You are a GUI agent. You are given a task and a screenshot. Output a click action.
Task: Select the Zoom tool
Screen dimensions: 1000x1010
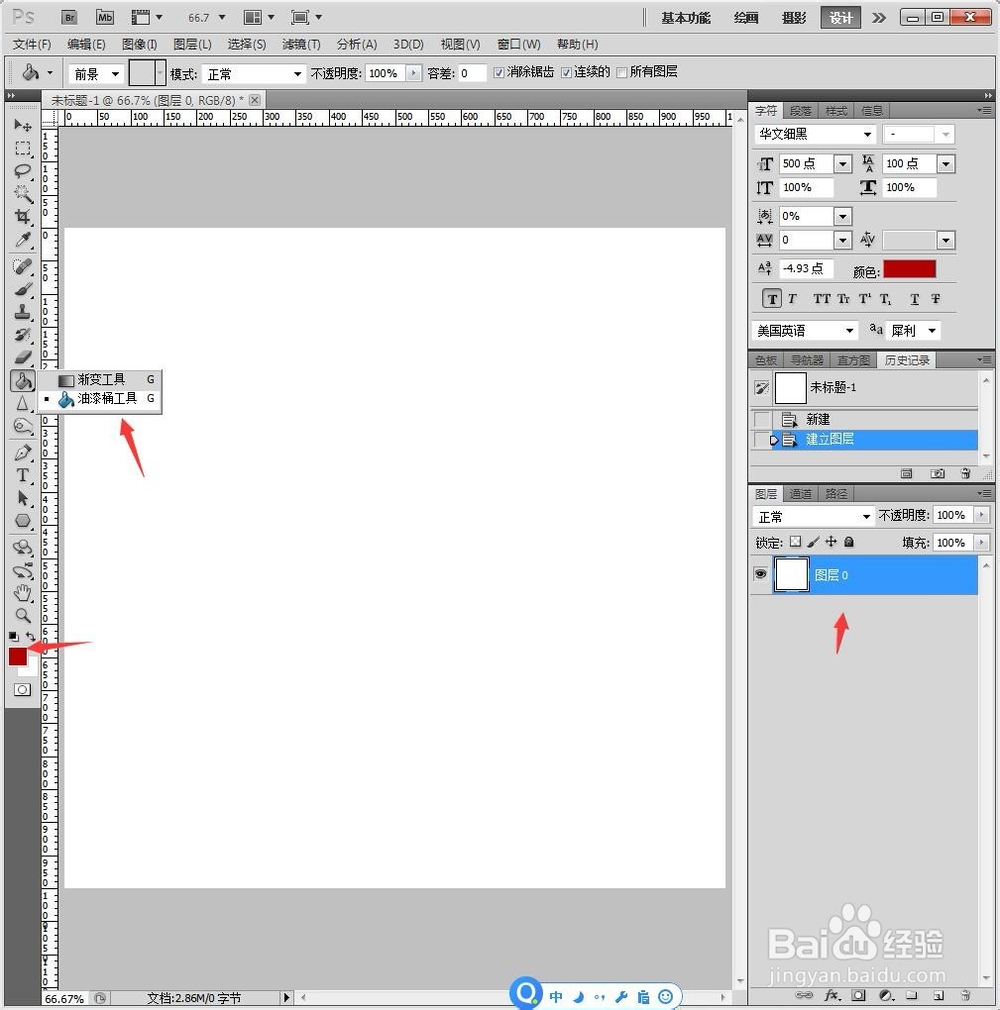pyautogui.click(x=23, y=615)
